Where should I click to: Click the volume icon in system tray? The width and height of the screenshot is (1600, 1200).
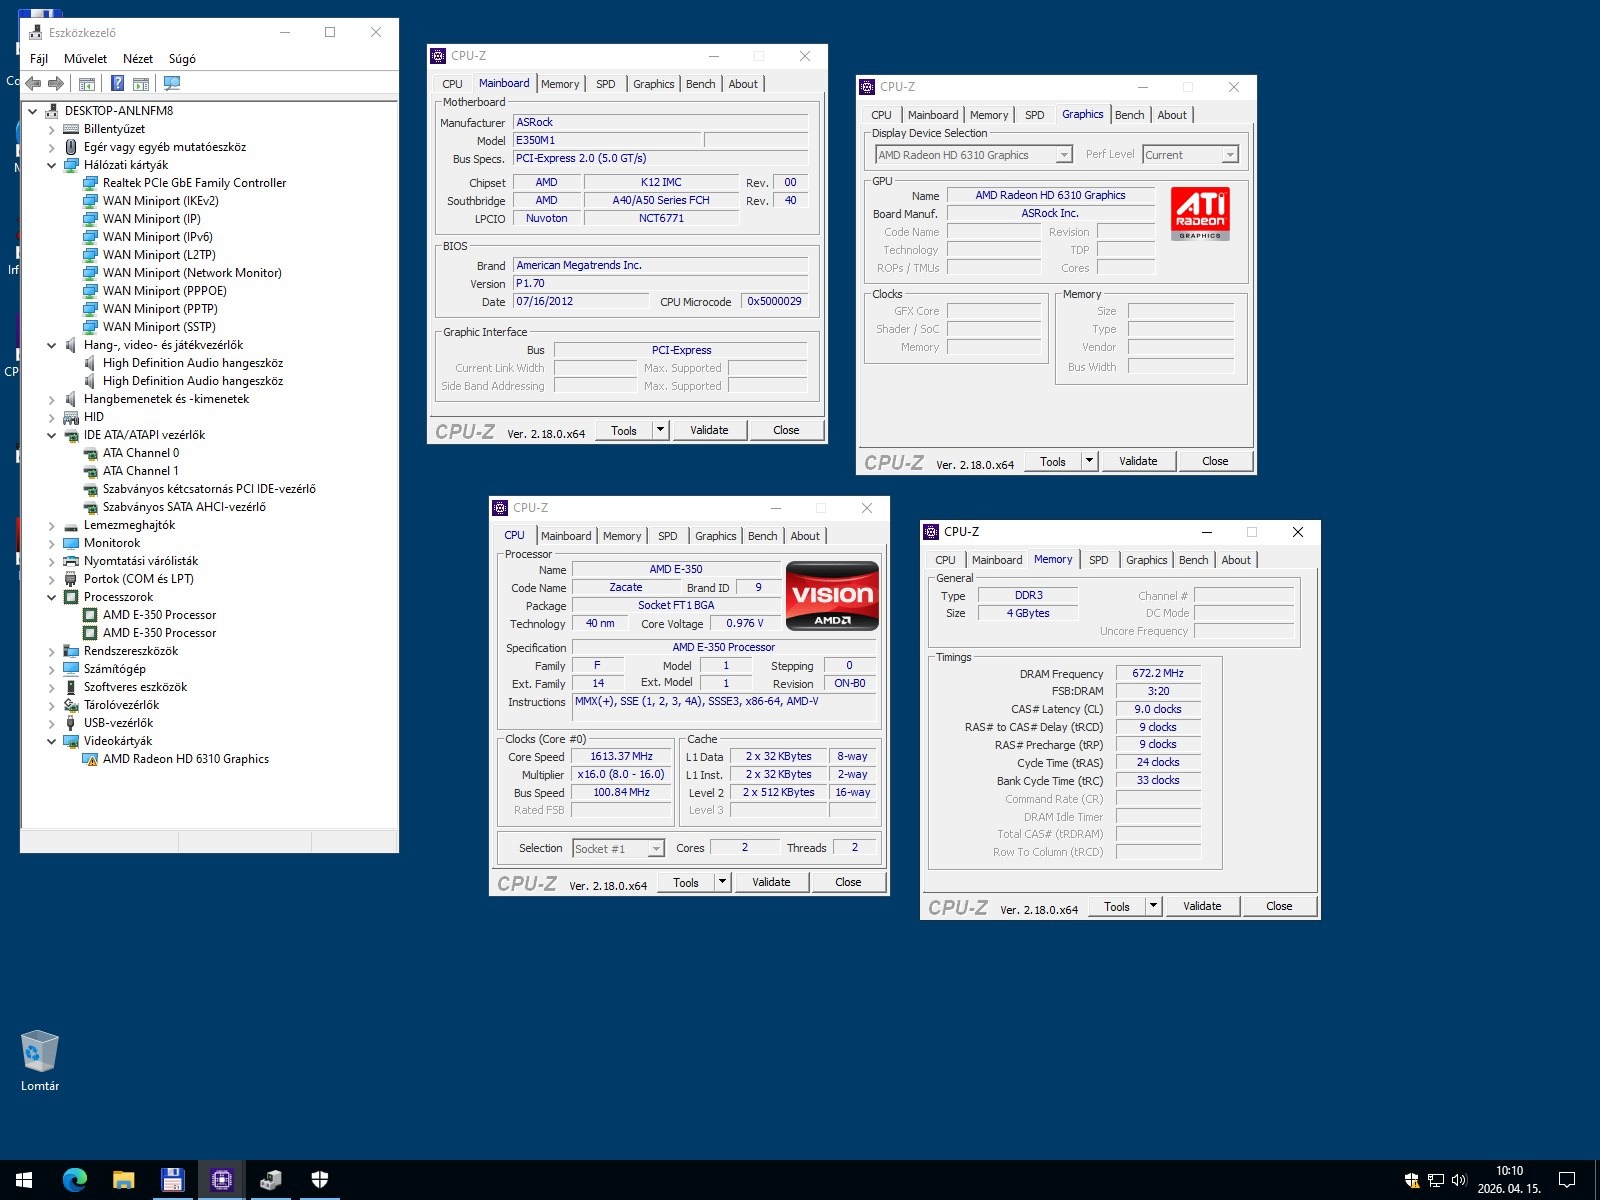pyautogui.click(x=1458, y=1180)
